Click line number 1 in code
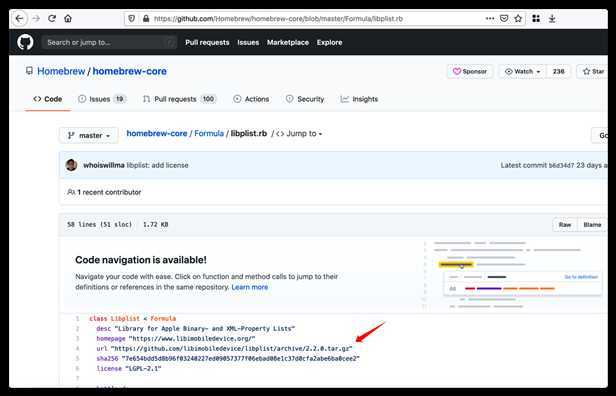616x396 pixels. (x=77, y=318)
